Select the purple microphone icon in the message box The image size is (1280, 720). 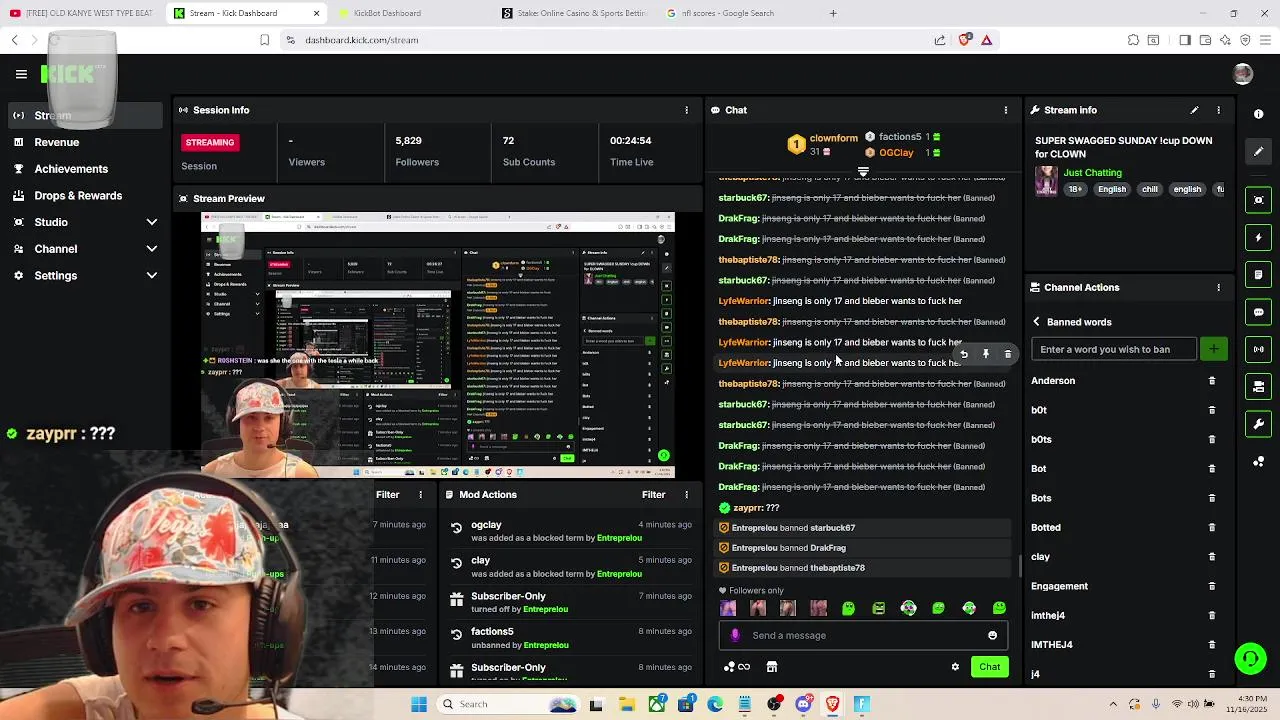point(736,635)
